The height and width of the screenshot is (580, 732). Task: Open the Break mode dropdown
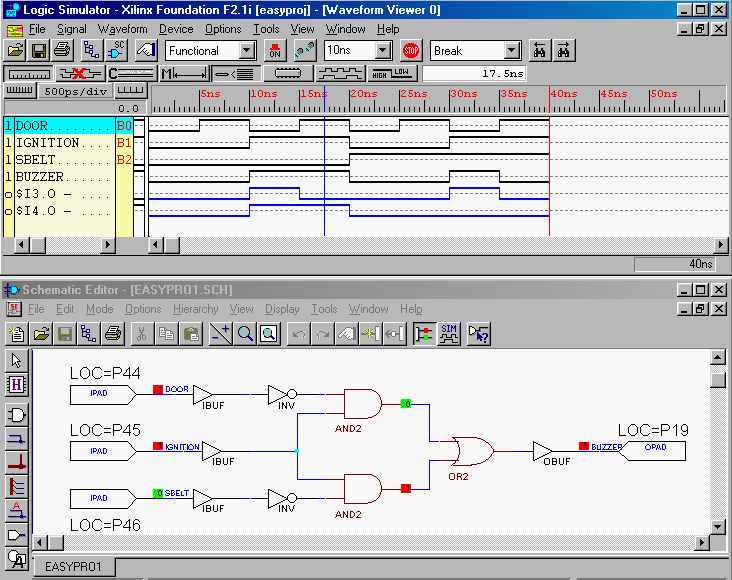point(512,50)
